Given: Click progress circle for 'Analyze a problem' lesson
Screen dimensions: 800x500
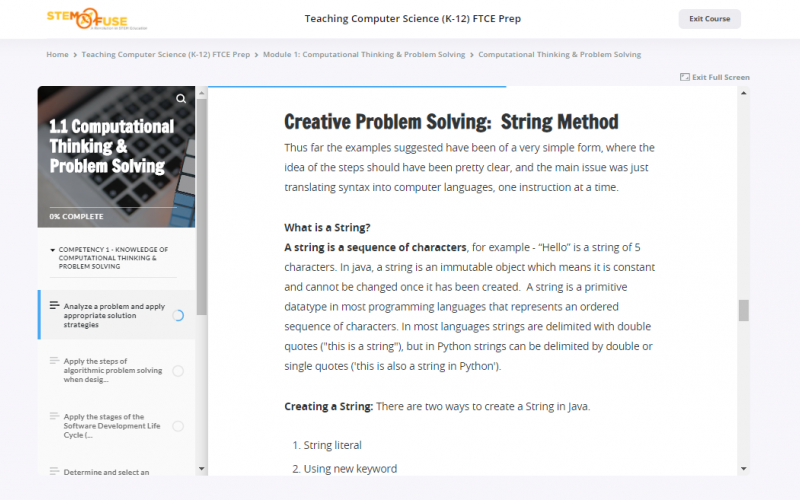Looking at the screenshot, I should (x=178, y=315).
